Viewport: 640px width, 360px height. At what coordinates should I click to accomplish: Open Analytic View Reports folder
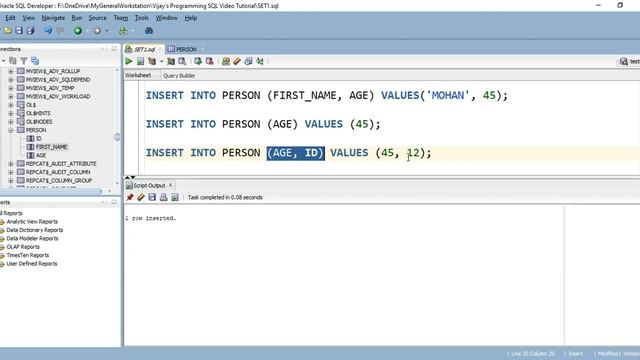click(32, 222)
